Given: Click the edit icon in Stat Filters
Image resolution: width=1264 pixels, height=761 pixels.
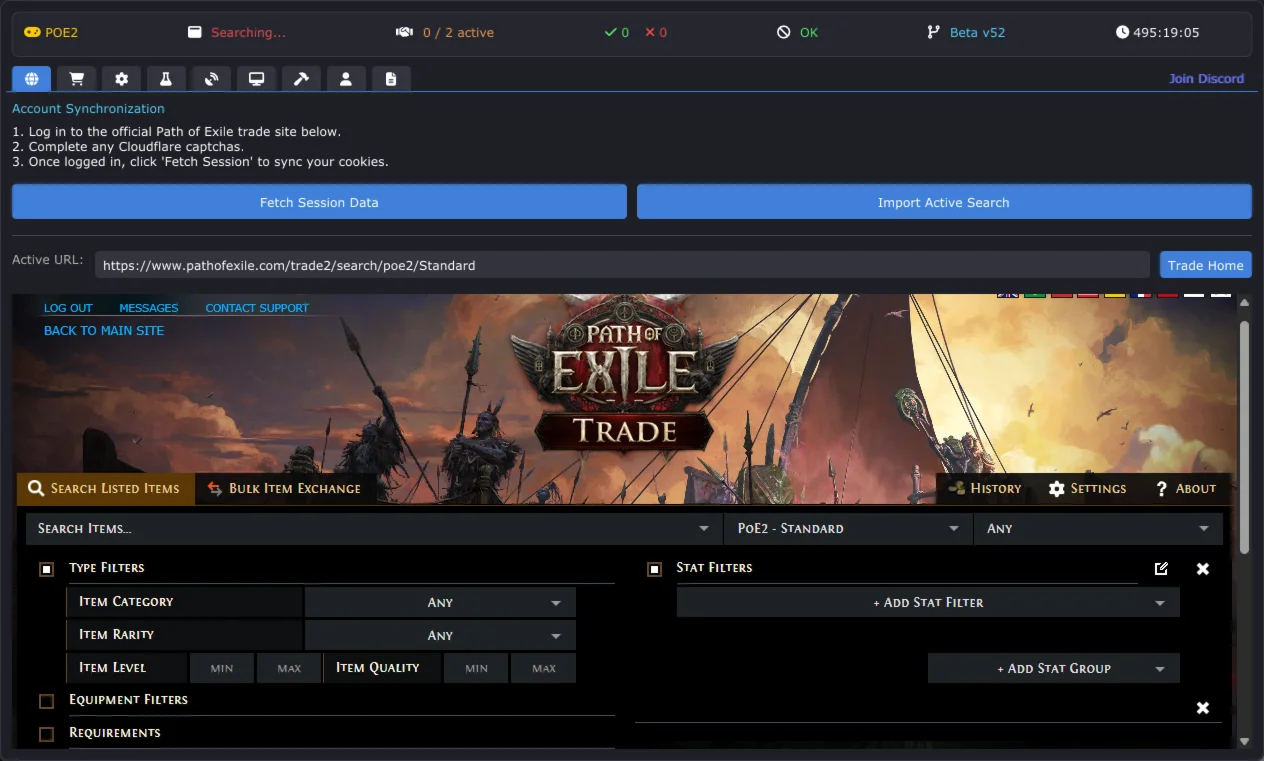Looking at the screenshot, I should [x=1161, y=568].
